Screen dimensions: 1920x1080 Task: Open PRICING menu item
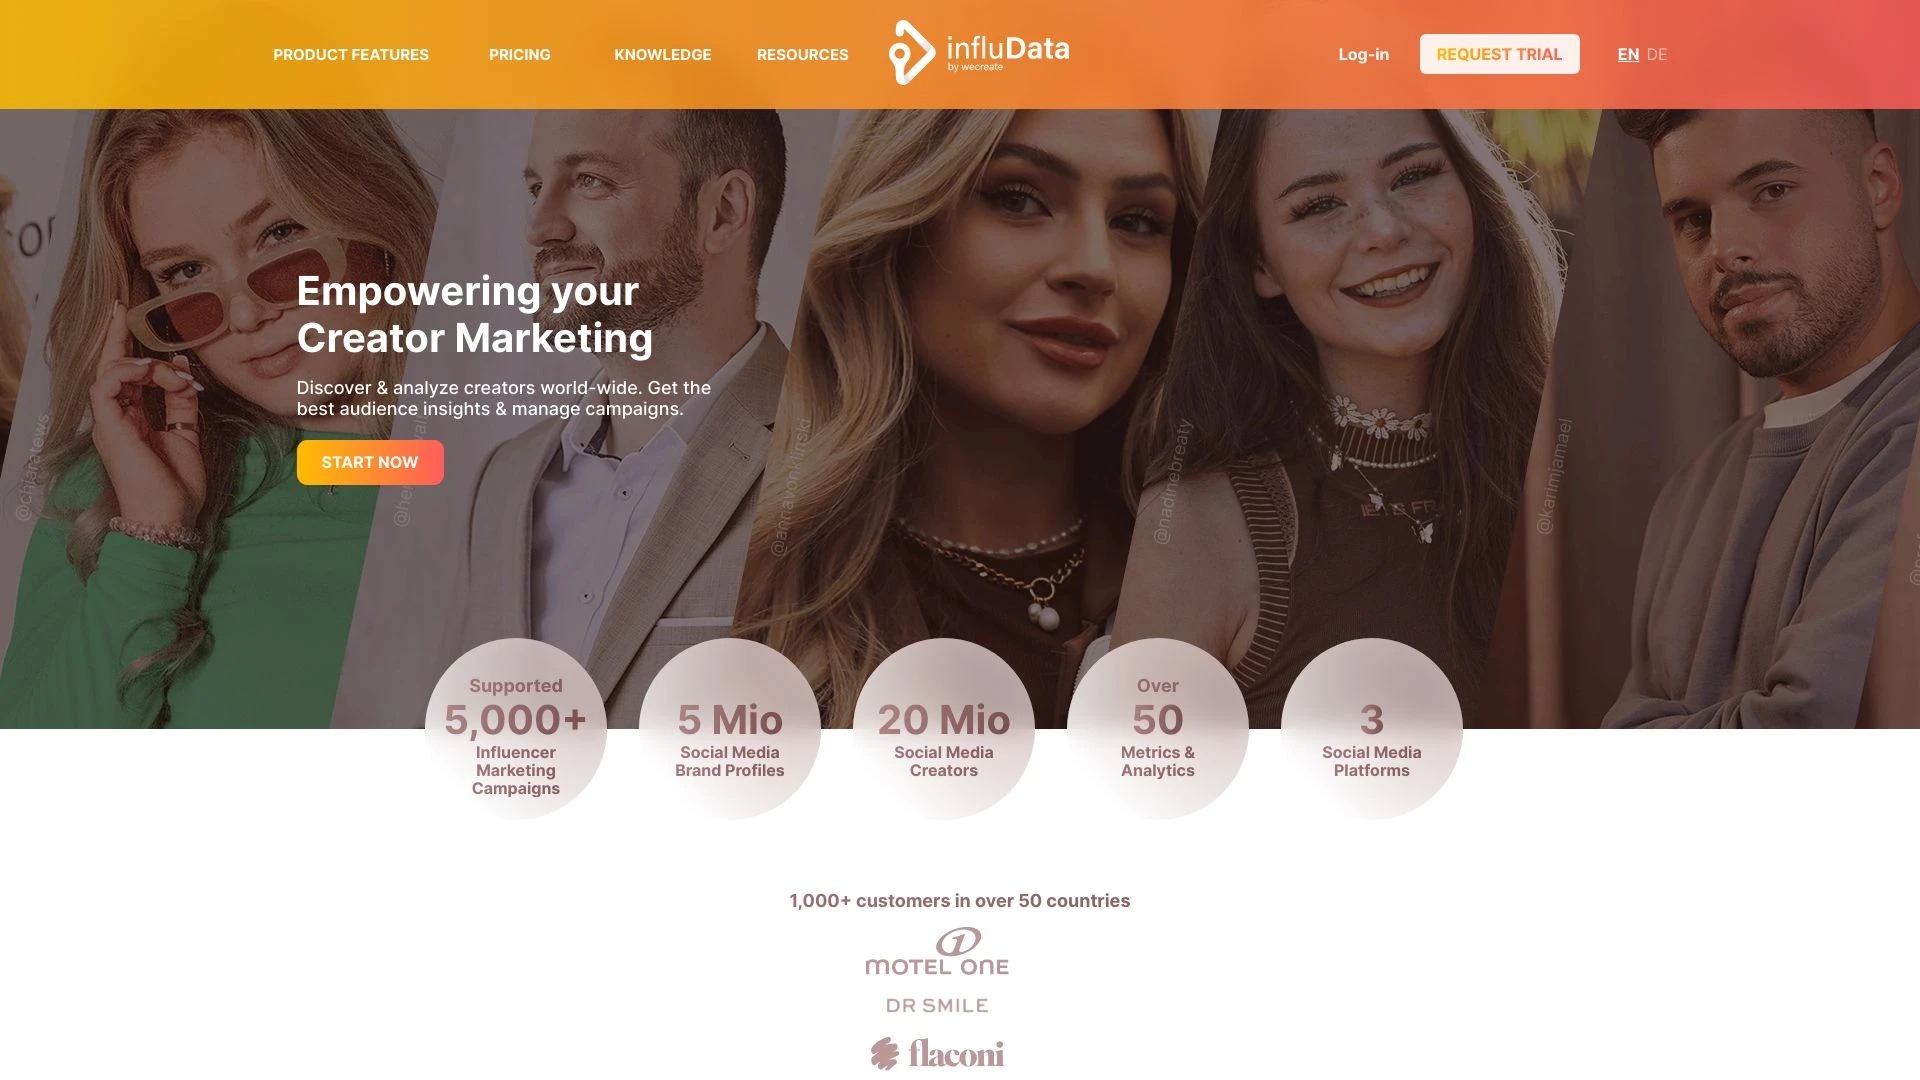tap(520, 54)
